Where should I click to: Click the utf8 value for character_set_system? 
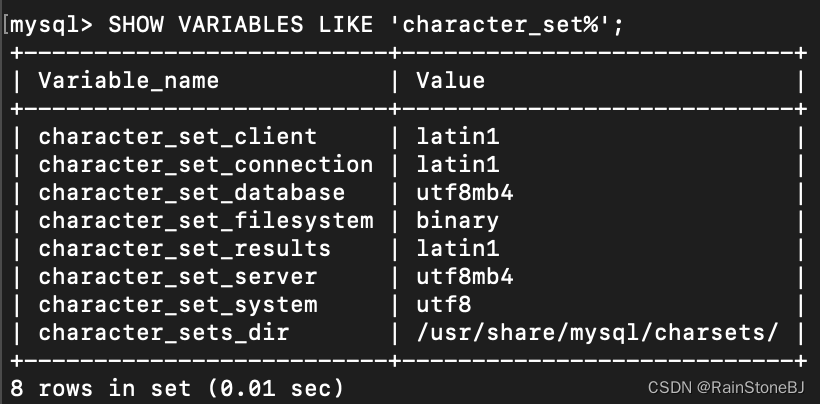point(443,305)
